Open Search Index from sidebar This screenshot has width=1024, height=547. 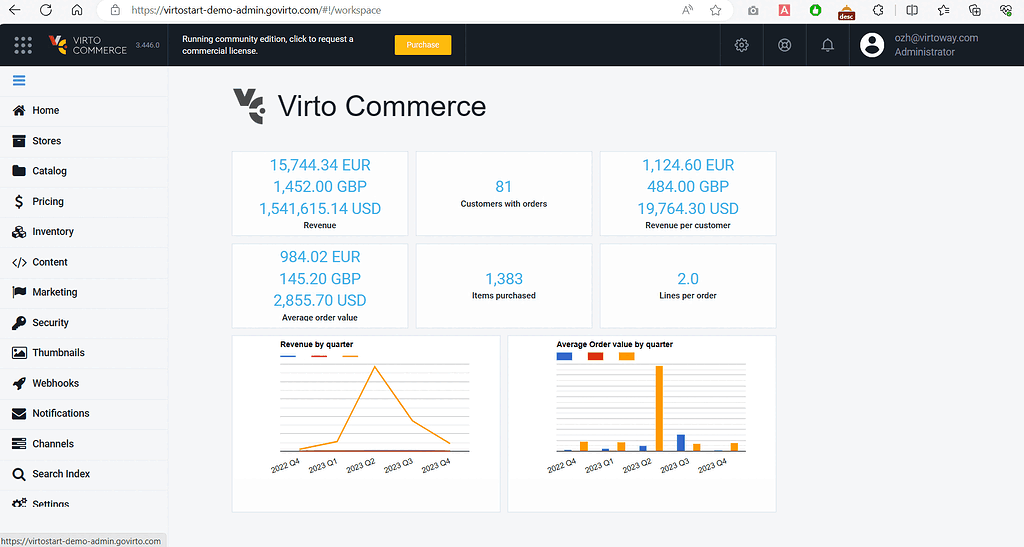(60, 474)
